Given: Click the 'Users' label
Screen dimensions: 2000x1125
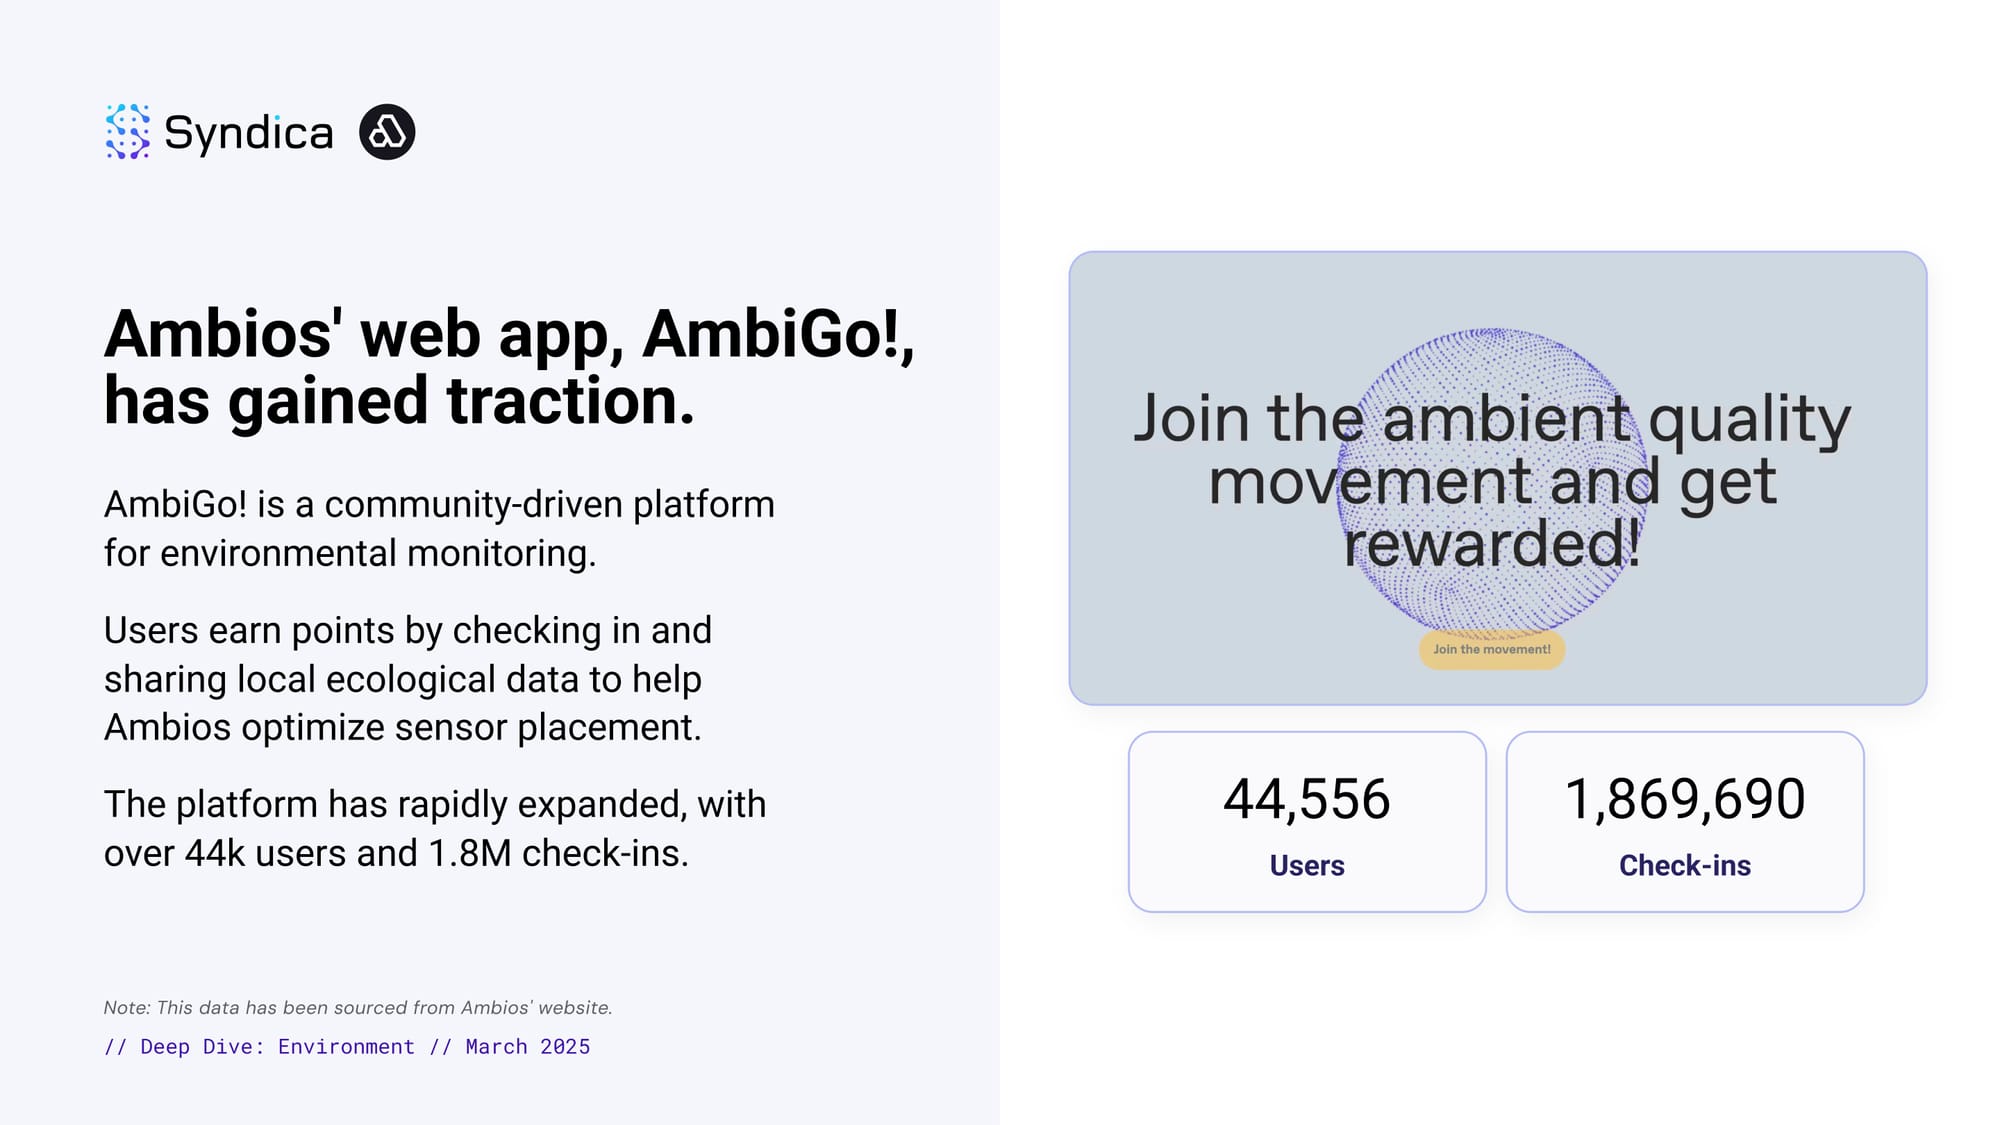Looking at the screenshot, I should coord(1307,866).
